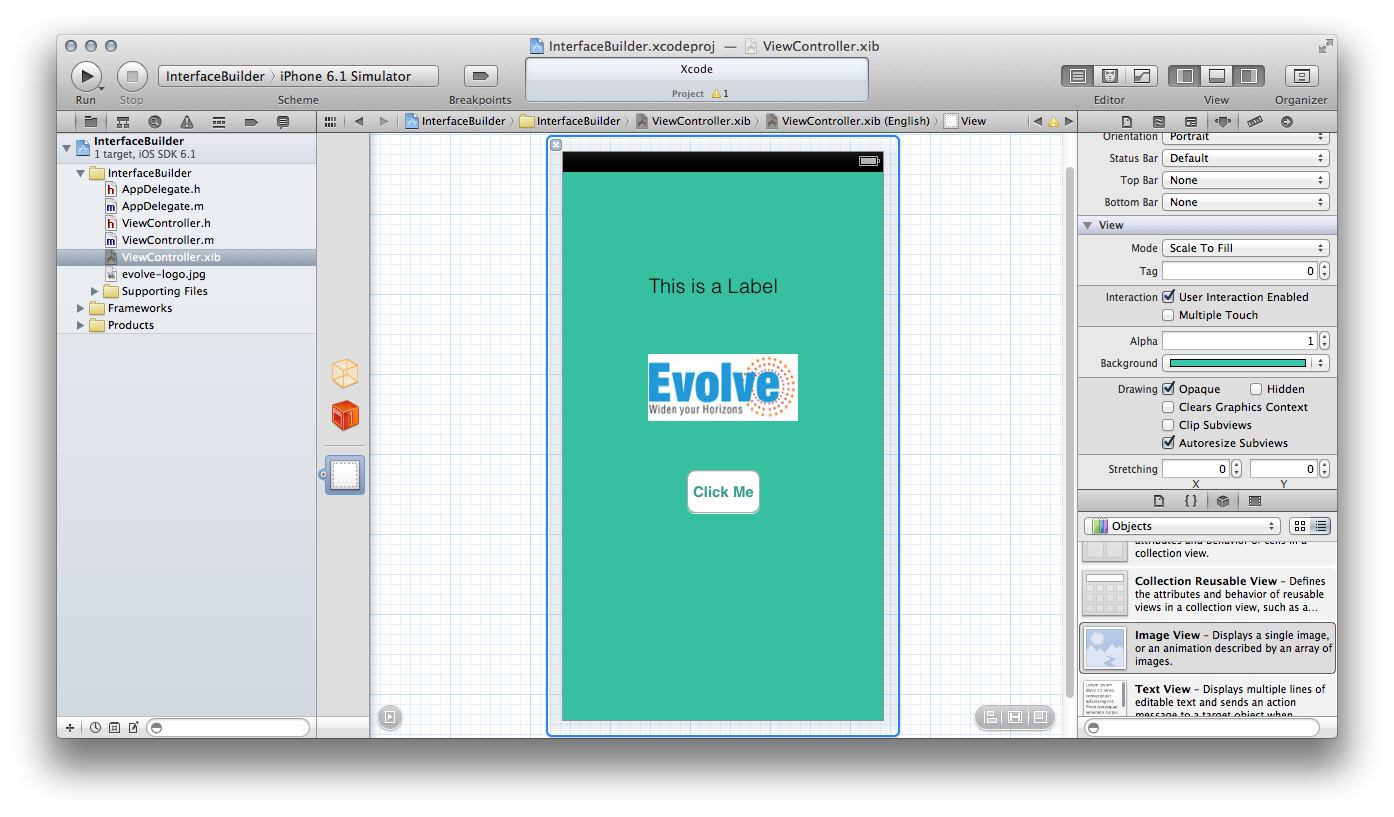Open AppDelegate.m in project navigator
Screen dimensions: 1394x817
(x=162, y=206)
